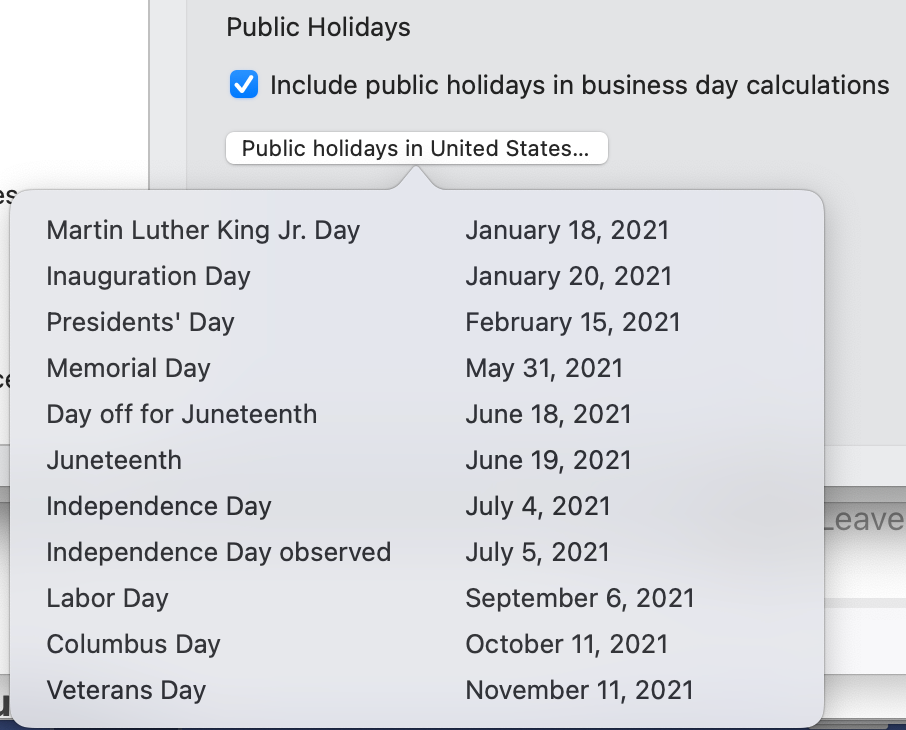Click the May 31, 2021 date
The width and height of the screenshot is (906, 730).
point(544,368)
